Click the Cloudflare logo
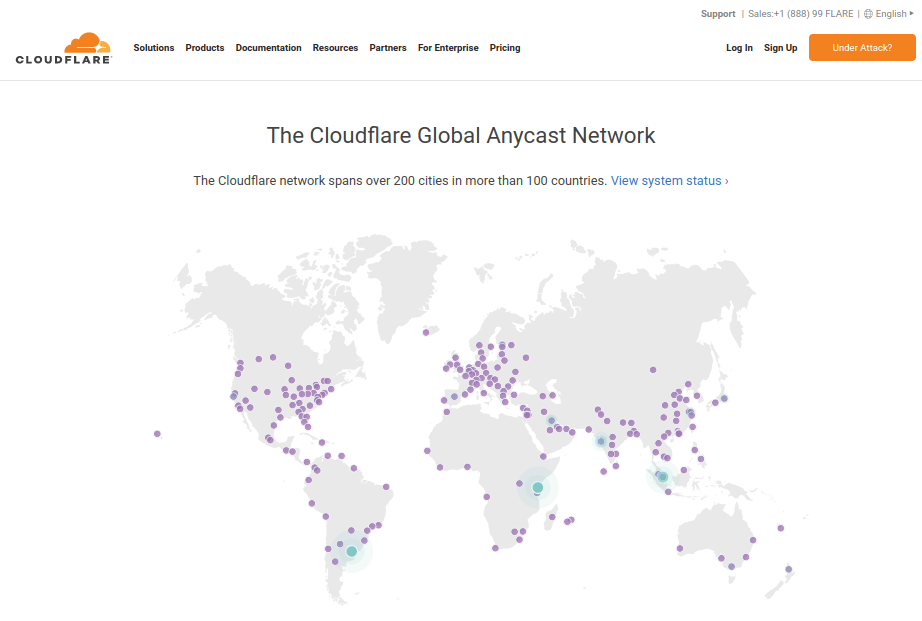This screenshot has width=922, height=621. (64, 48)
